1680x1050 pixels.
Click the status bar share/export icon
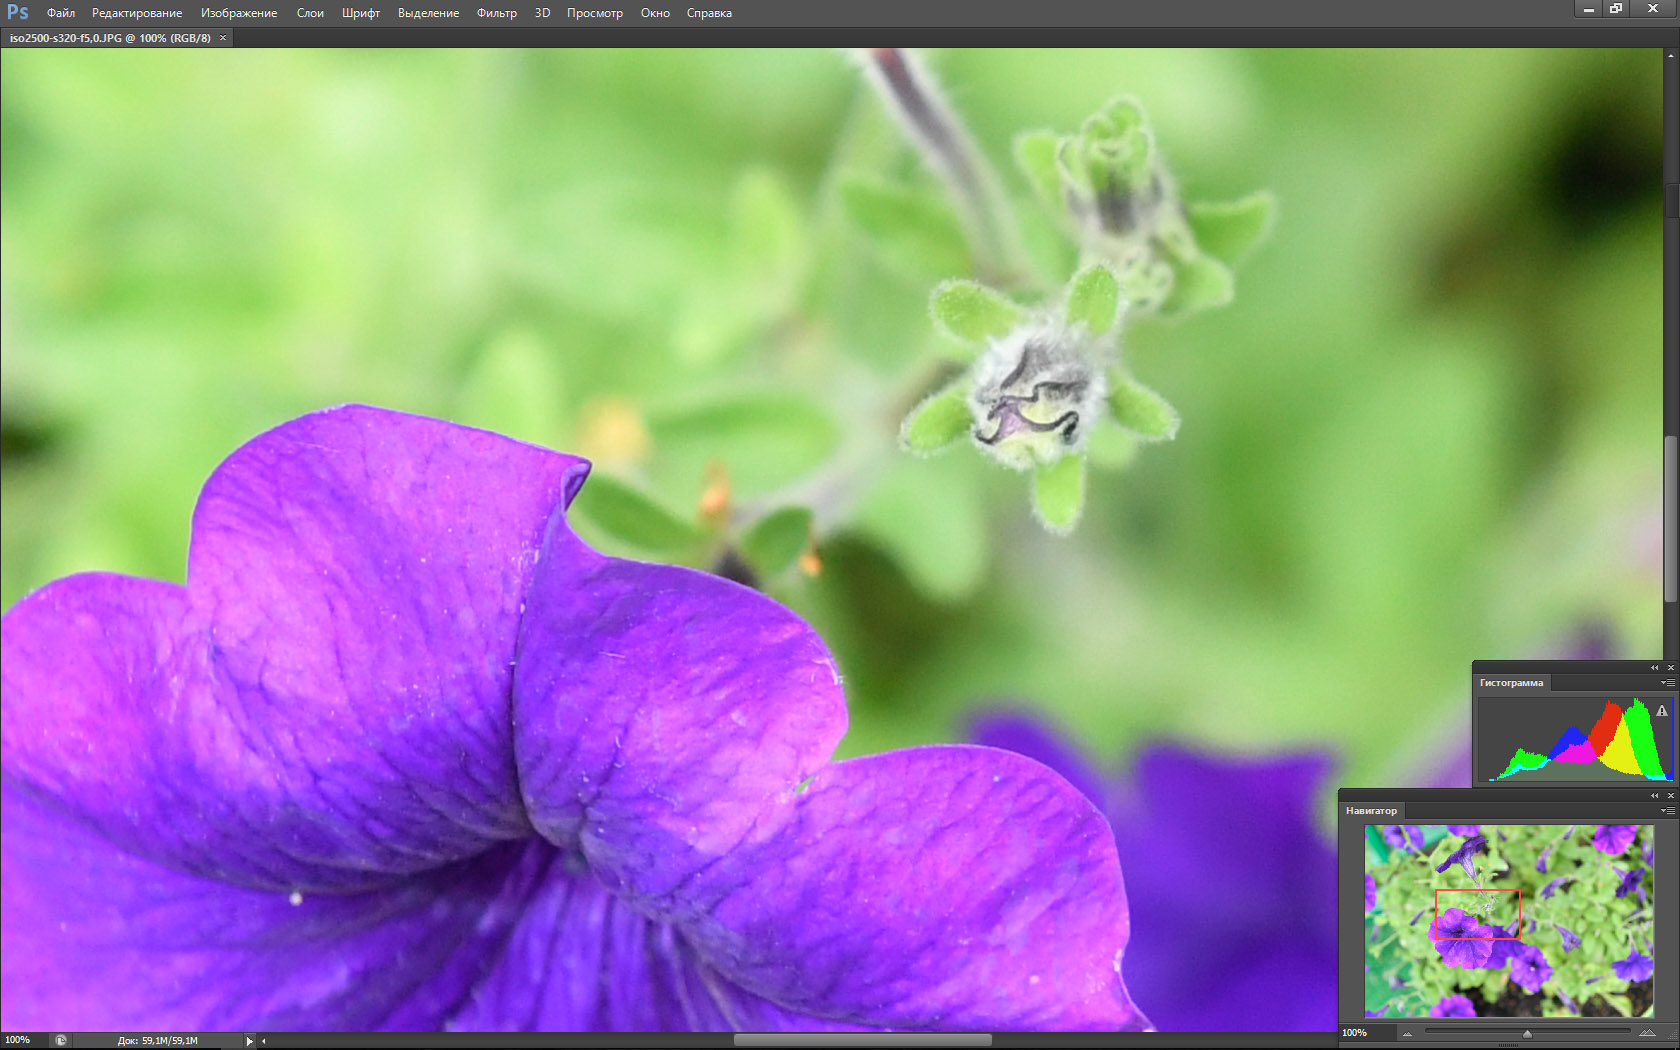pos(61,1040)
